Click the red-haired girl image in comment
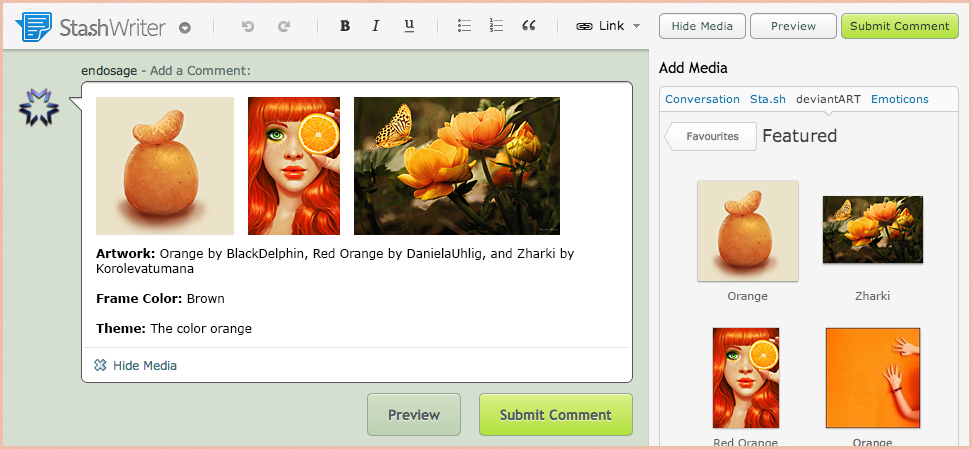Image resolution: width=972 pixels, height=449 pixels. pos(294,166)
